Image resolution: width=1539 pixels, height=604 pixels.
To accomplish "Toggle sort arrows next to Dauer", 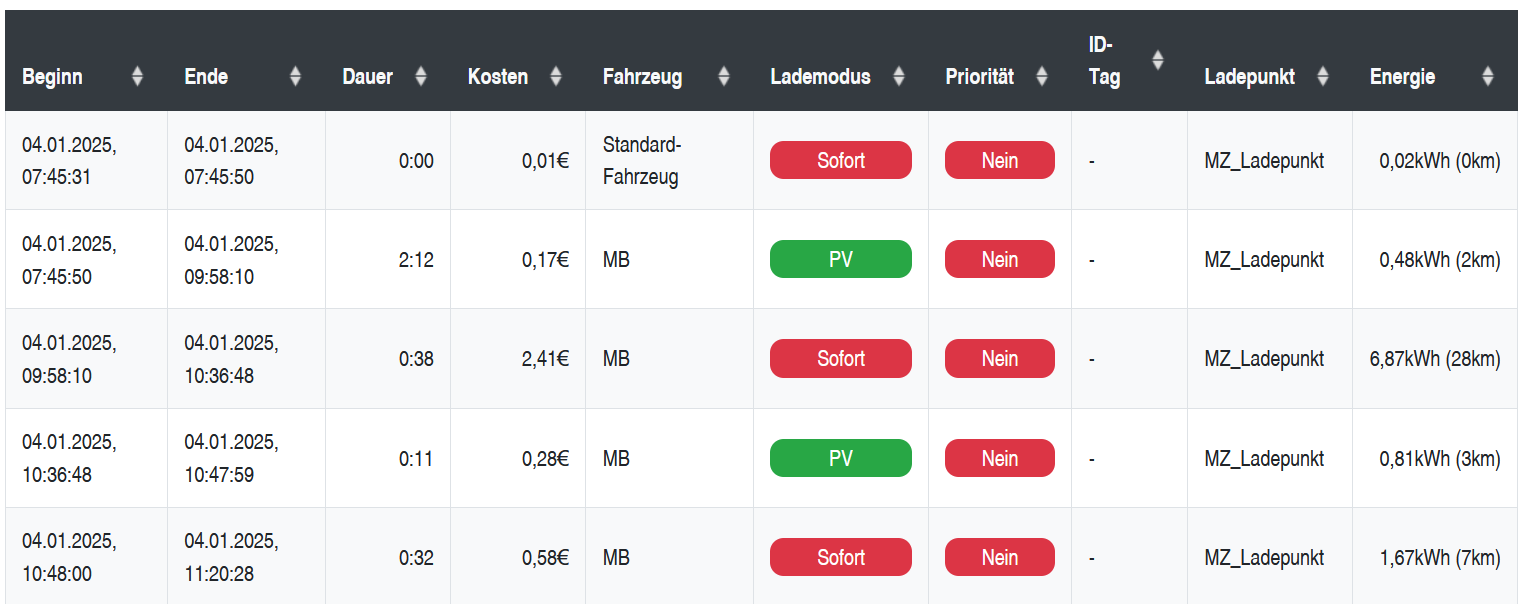I will click(421, 76).
